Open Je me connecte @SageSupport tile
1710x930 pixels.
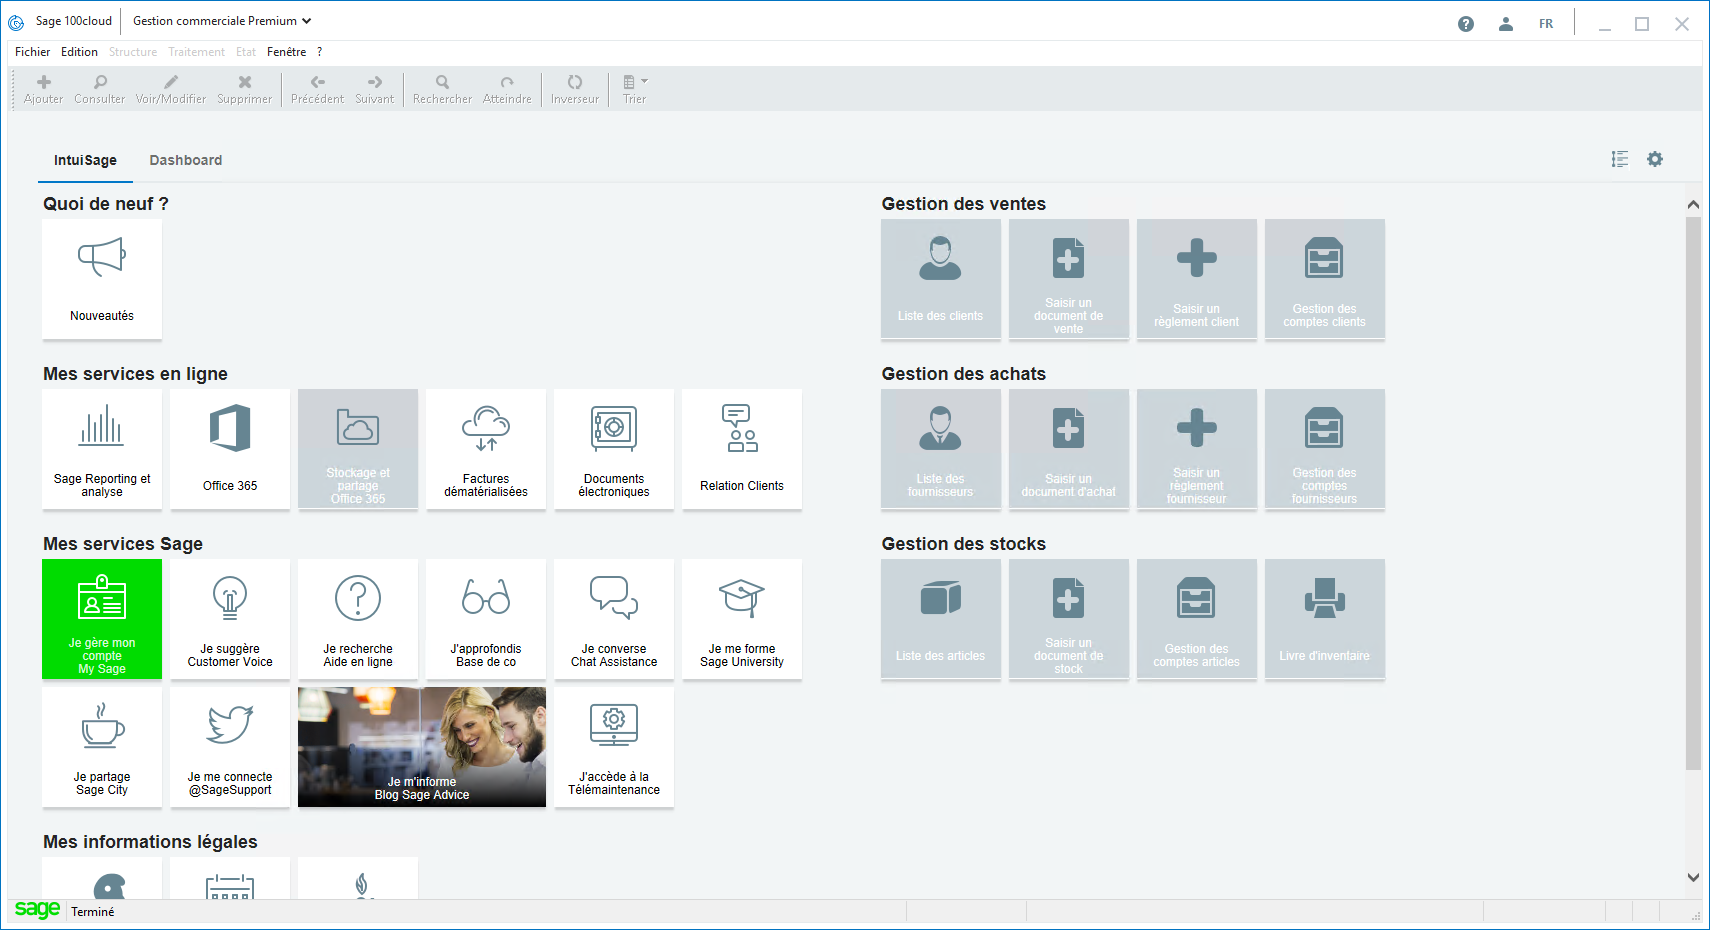[230, 747]
